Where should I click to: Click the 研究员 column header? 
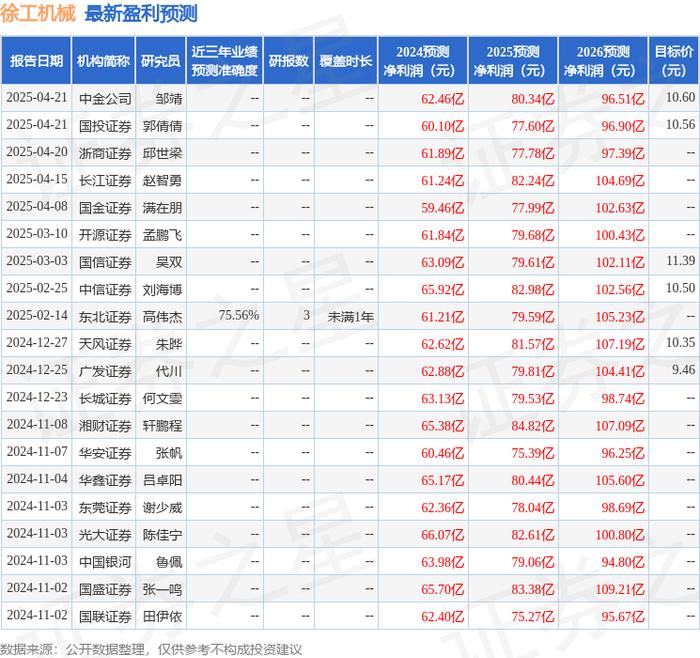(x=161, y=61)
